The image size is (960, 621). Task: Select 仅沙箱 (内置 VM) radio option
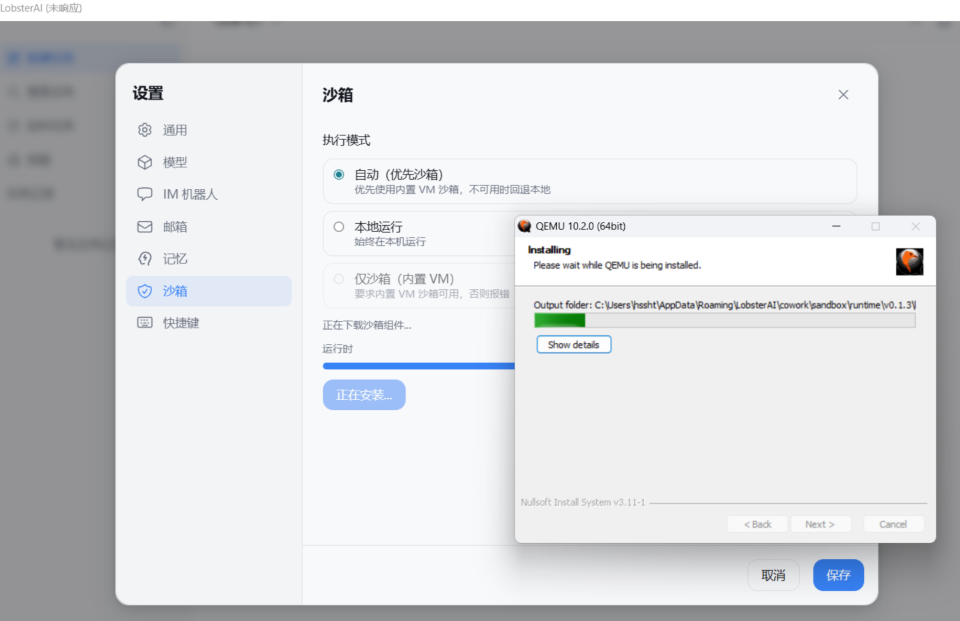pos(339,279)
